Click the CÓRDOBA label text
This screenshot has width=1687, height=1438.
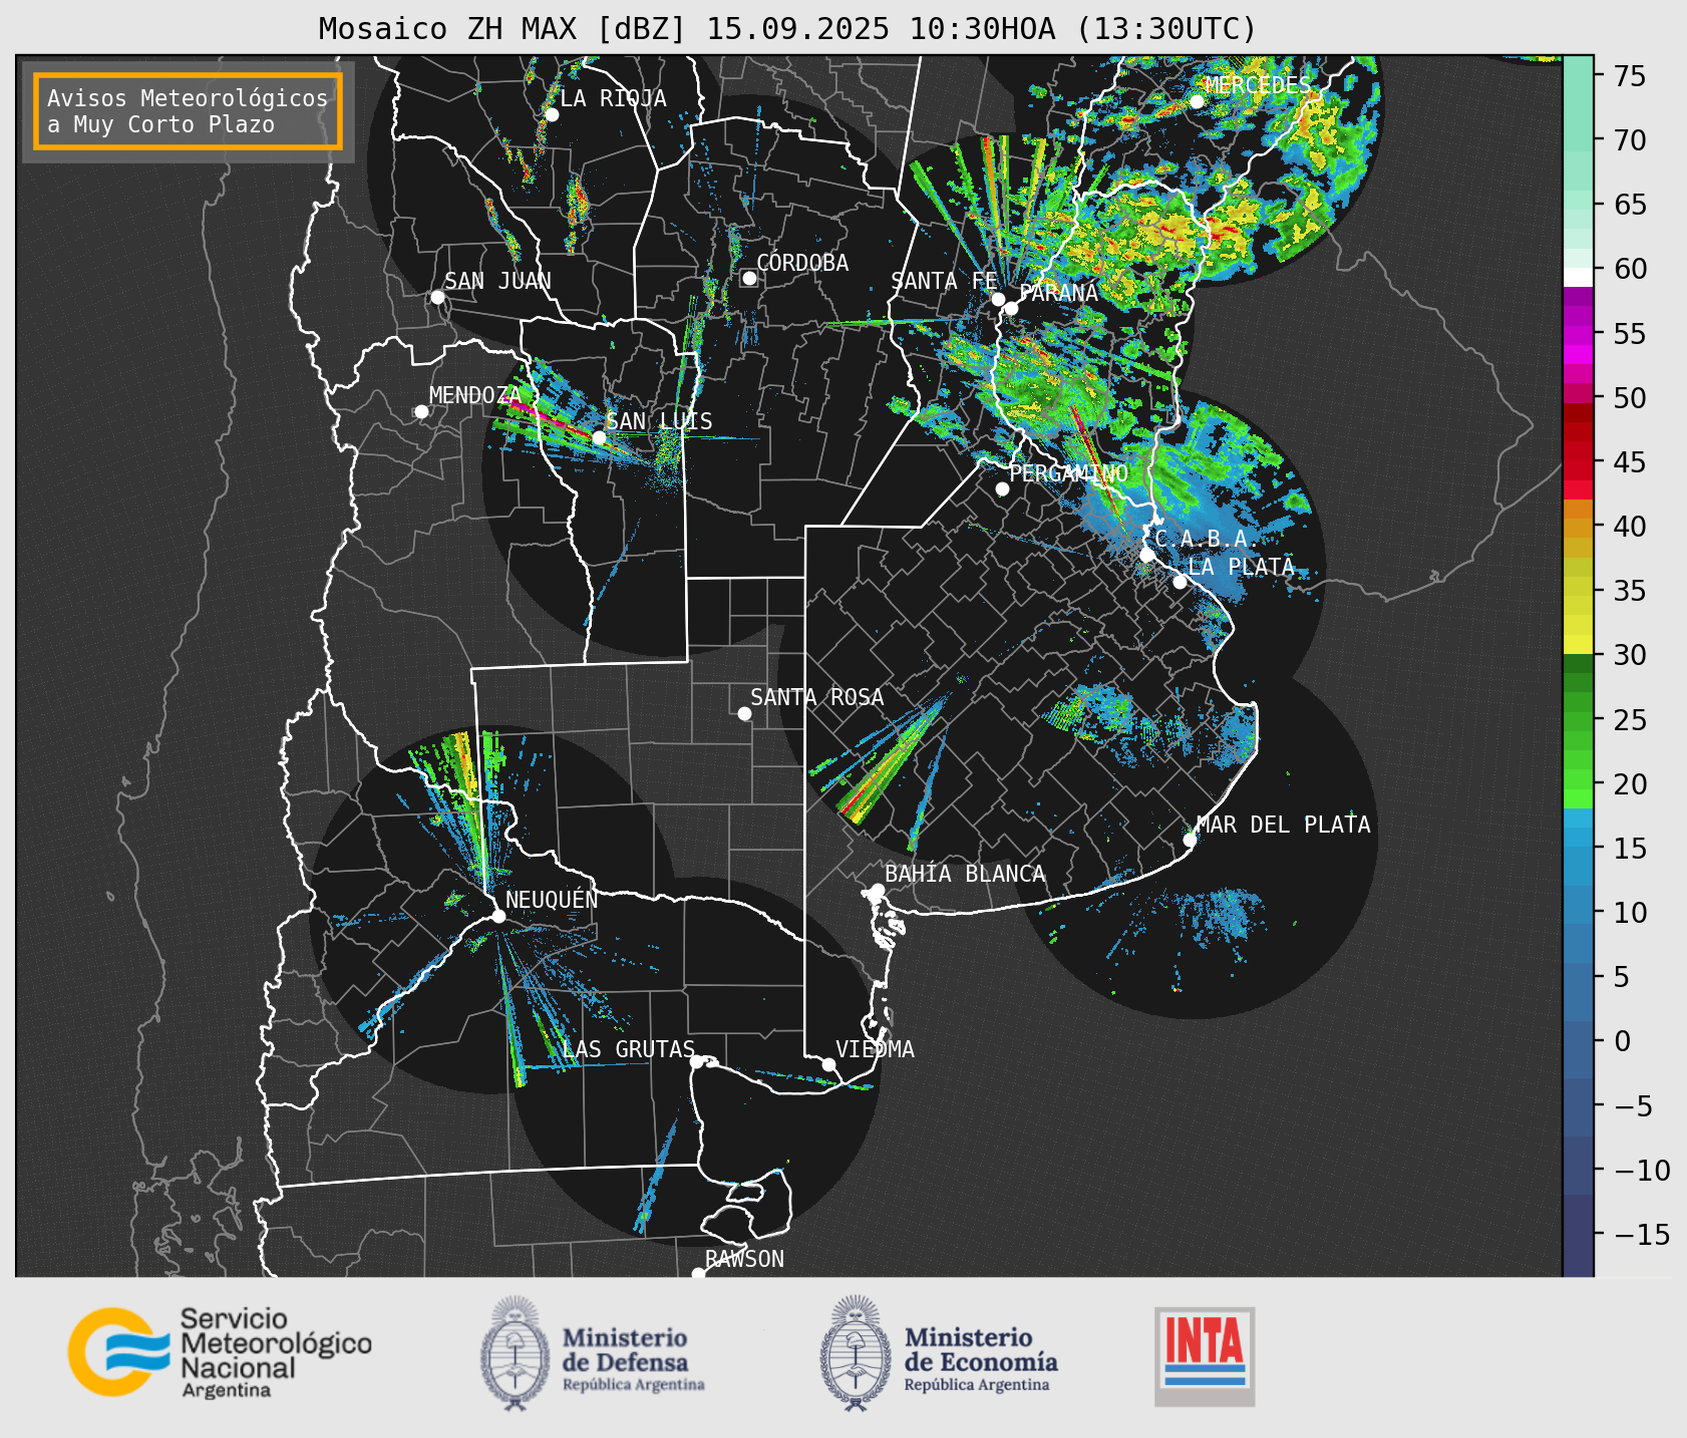[802, 263]
